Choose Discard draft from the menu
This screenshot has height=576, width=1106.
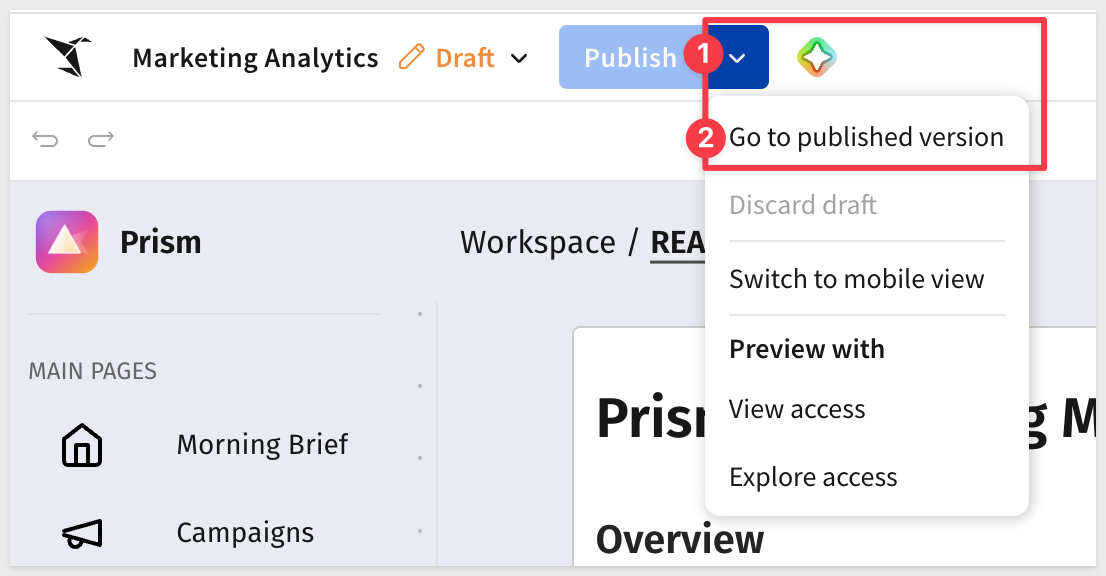pyautogui.click(x=803, y=205)
